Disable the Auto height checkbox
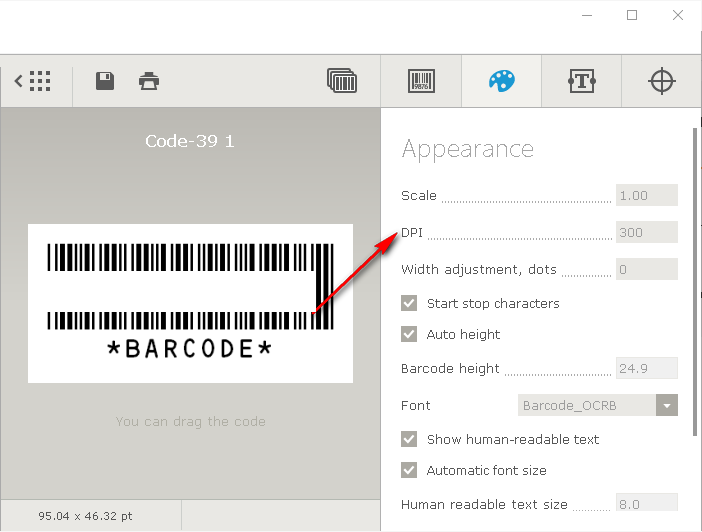 click(x=409, y=334)
